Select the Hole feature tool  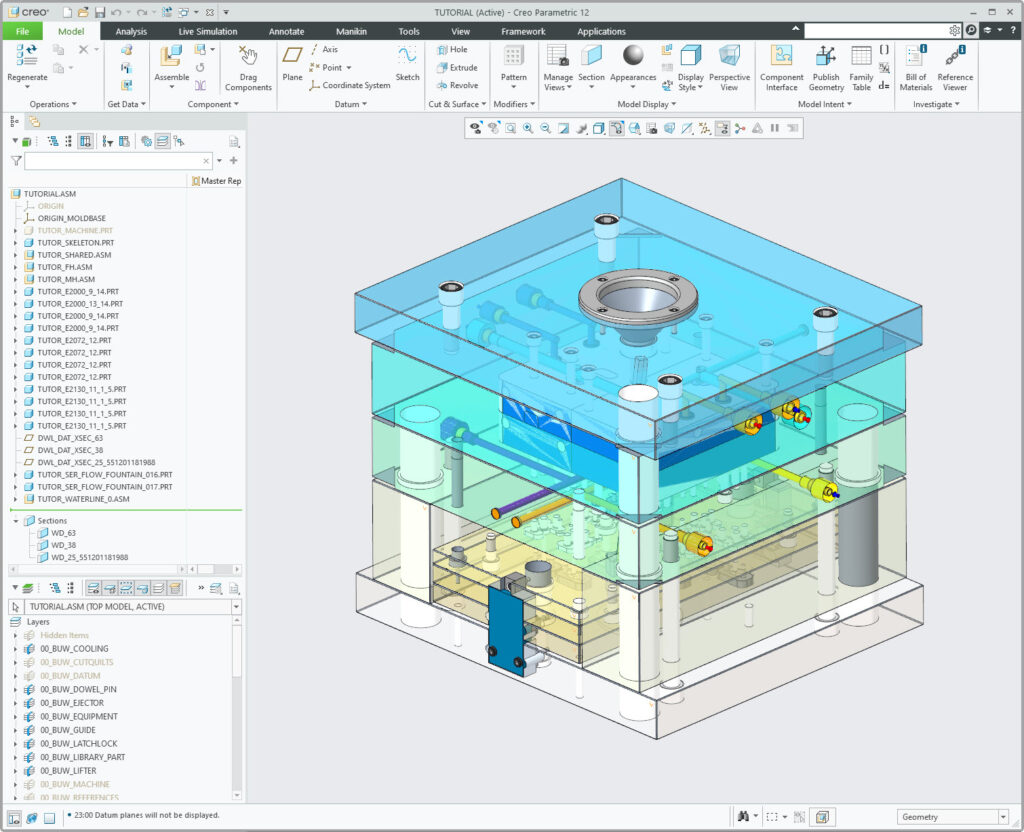click(452, 50)
